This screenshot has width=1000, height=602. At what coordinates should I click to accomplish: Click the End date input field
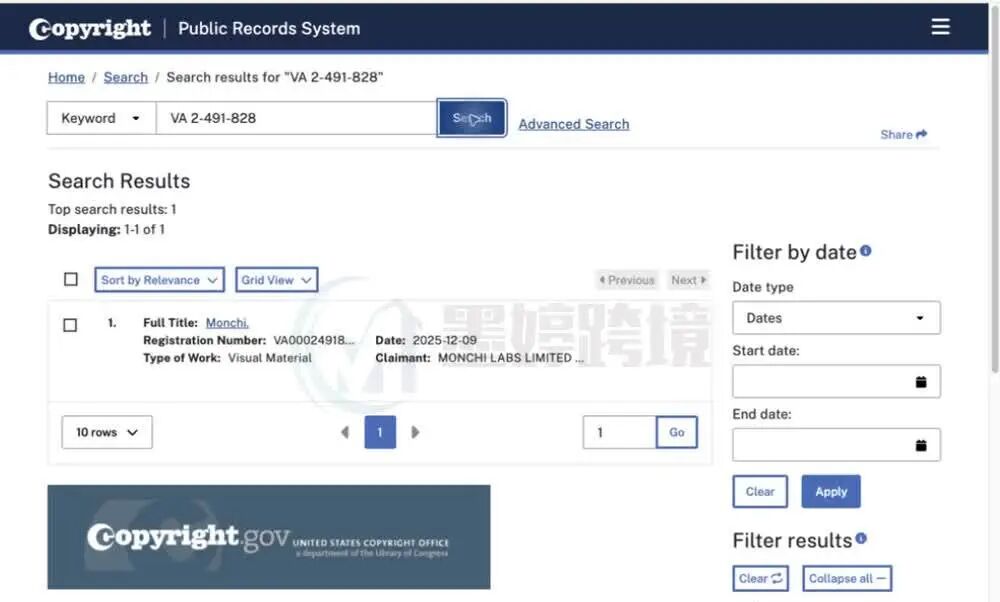coord(836,444)
